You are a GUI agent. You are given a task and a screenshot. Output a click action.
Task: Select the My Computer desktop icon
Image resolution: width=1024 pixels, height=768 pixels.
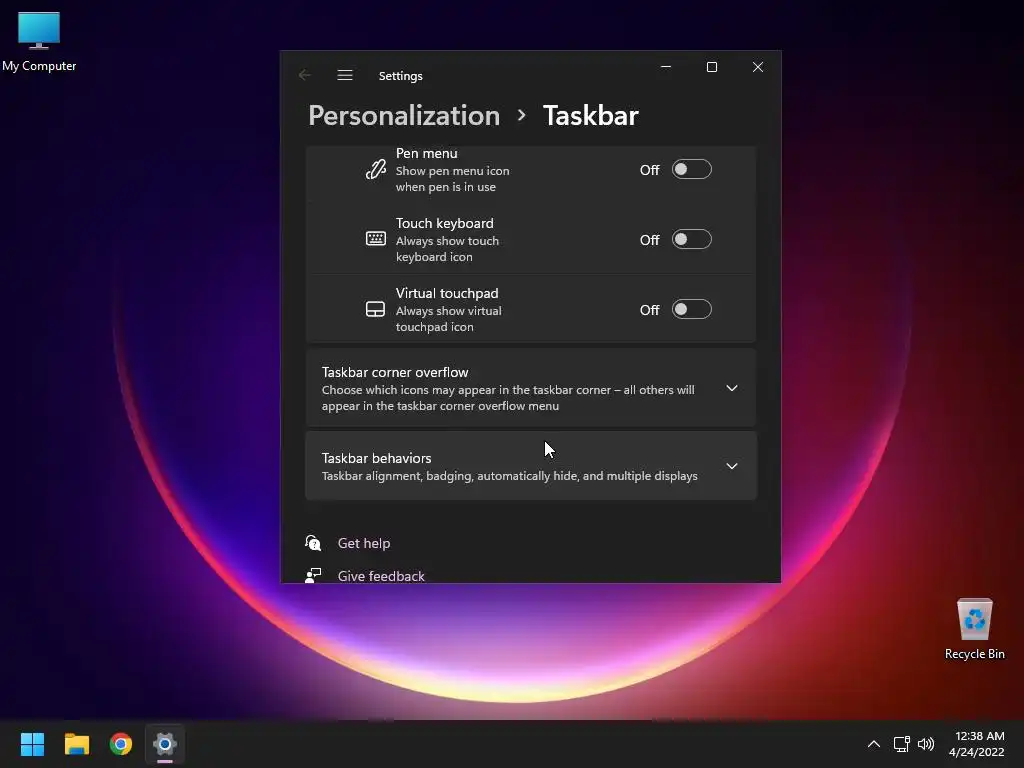[39, 41]
